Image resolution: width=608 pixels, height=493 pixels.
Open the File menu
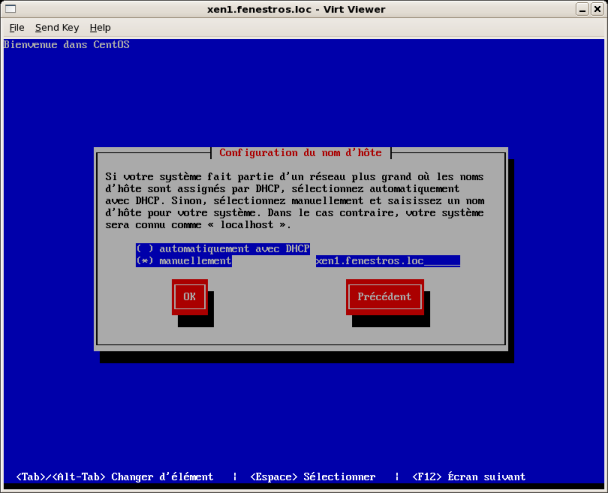(x=17, y=28)
